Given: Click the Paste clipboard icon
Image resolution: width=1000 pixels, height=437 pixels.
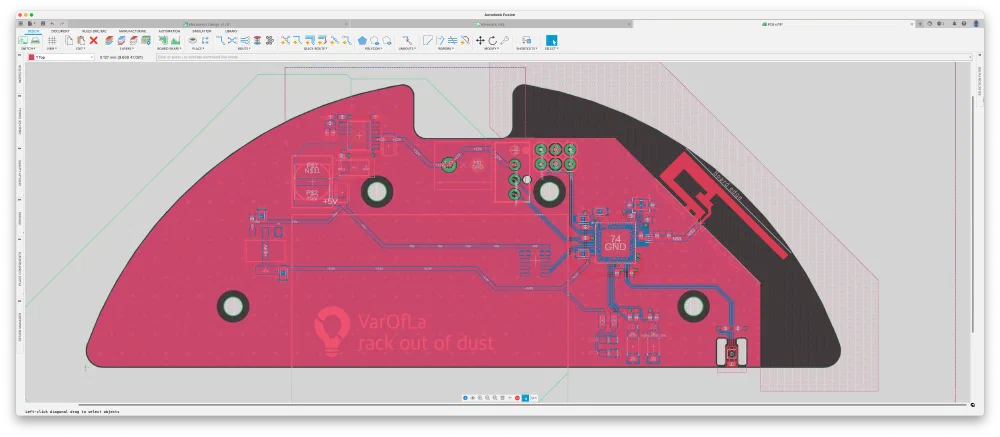Looking at the screenshot, I should click(81, 40).
